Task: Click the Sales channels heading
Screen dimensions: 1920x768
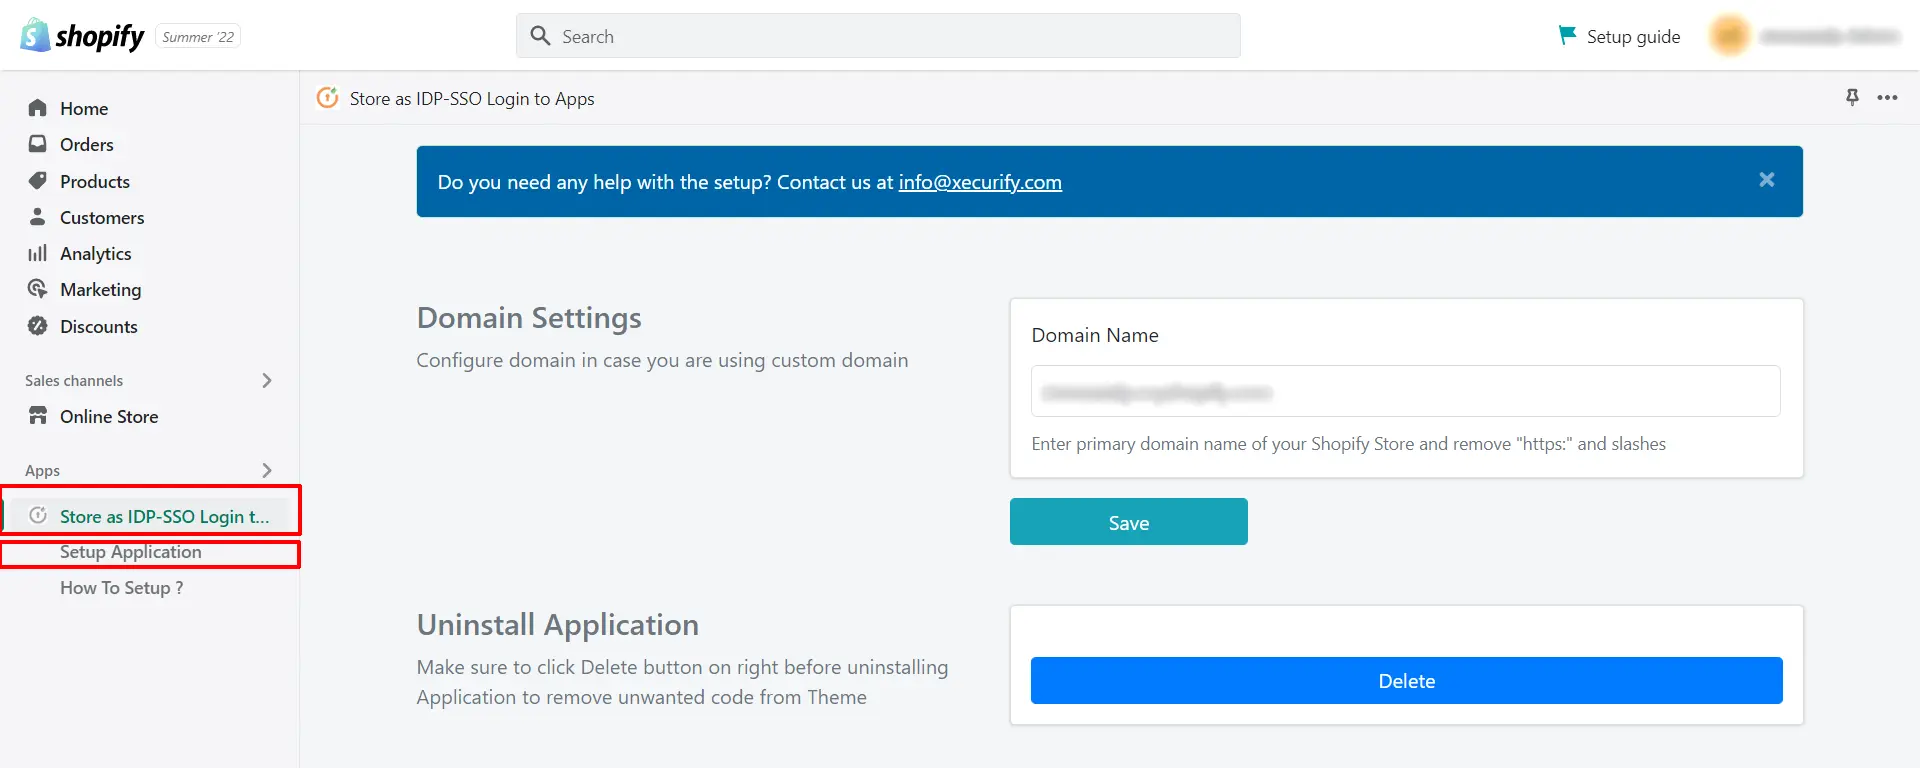Action: click(x=74, y=380)
